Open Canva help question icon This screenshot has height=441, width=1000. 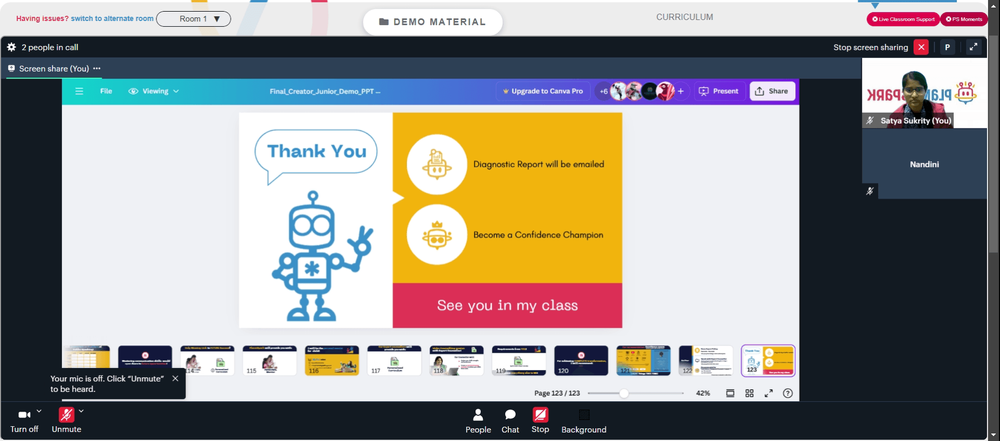click(788, 393)
